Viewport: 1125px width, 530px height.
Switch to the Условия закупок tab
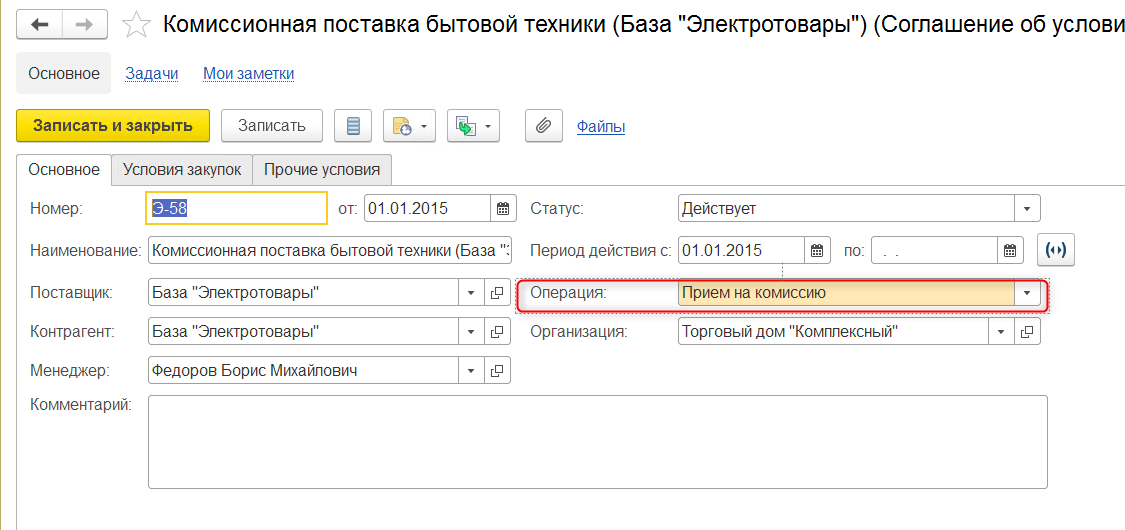(x=182, y=170)
